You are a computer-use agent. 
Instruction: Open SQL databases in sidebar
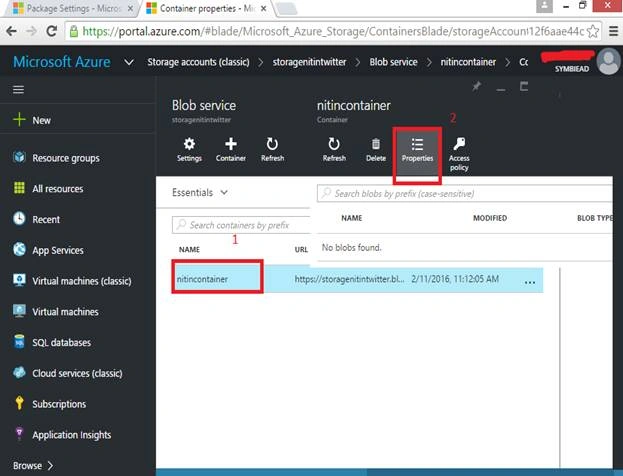pyautogui.click(x=52, y=342)
